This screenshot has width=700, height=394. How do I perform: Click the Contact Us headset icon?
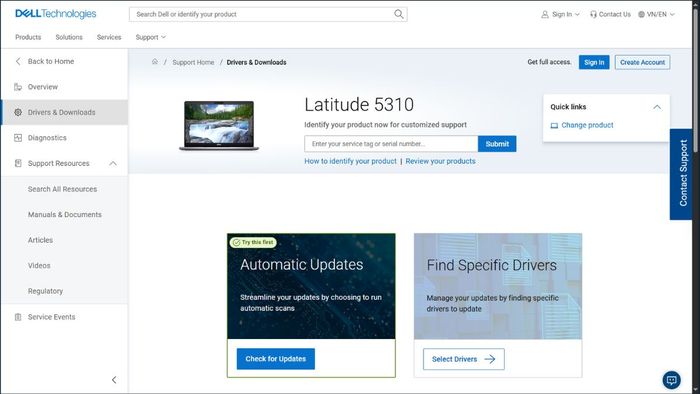tap(593, 14)
